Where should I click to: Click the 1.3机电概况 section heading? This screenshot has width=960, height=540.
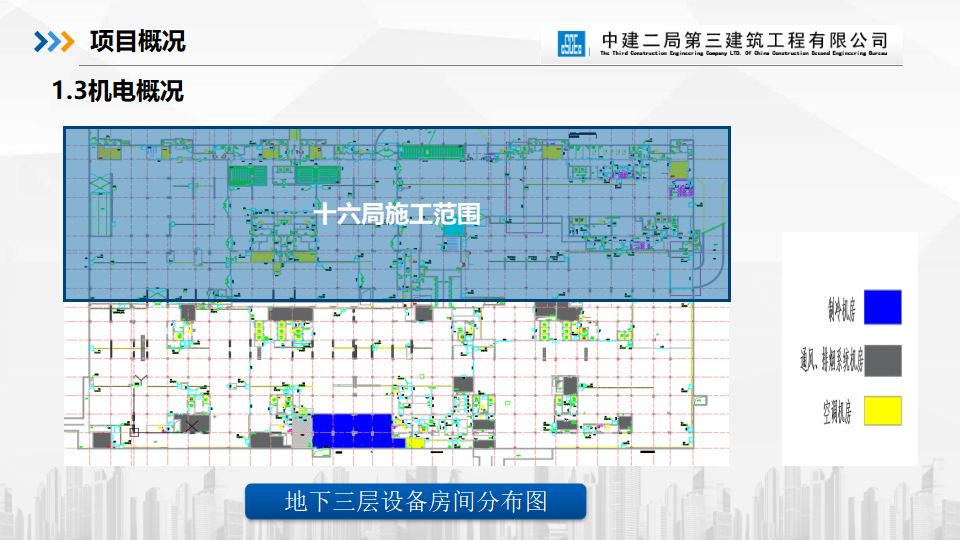coord(118,92)
